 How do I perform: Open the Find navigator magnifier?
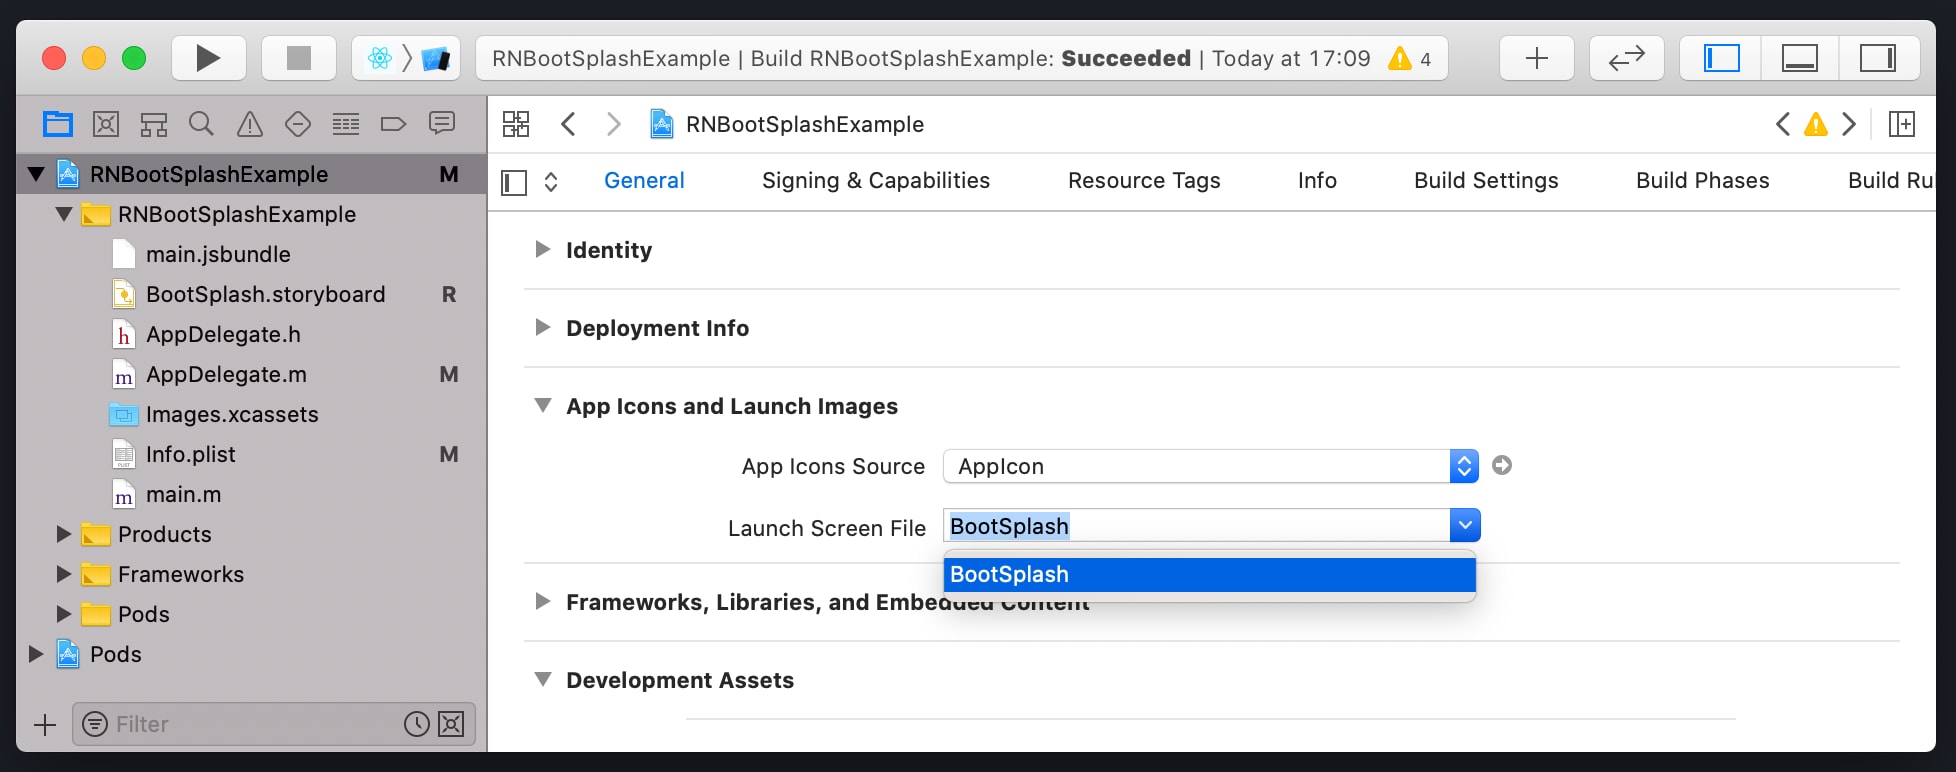[202, 124]
